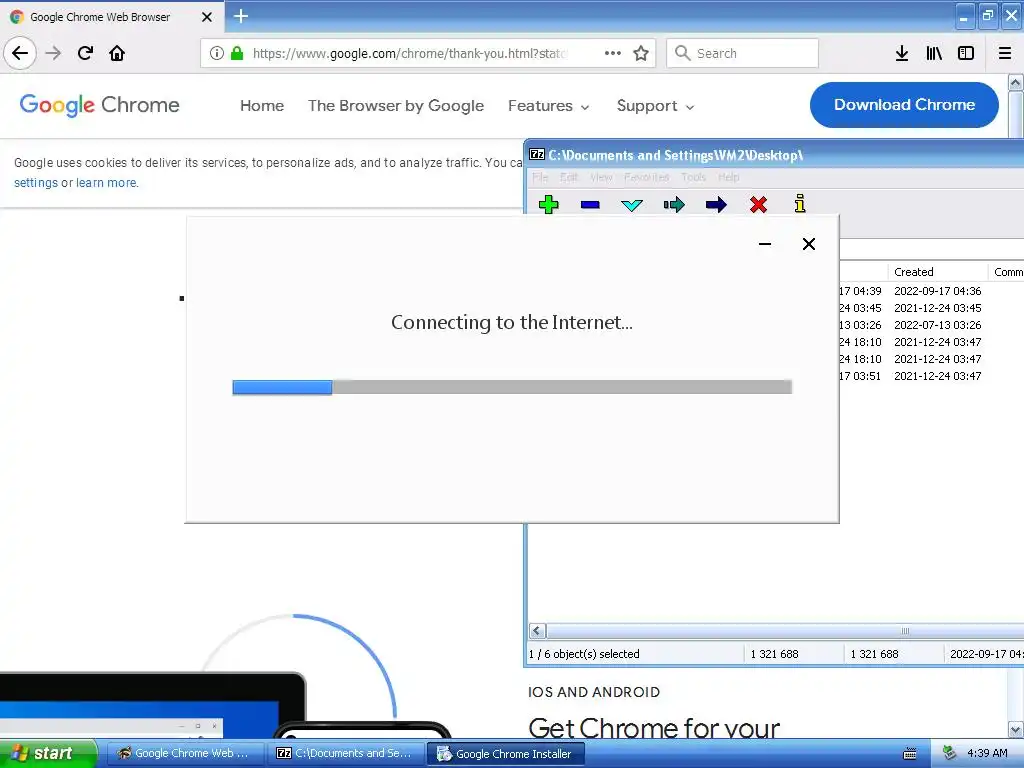
Task: Click the Google Chrome logo
Action: [99, 104]
